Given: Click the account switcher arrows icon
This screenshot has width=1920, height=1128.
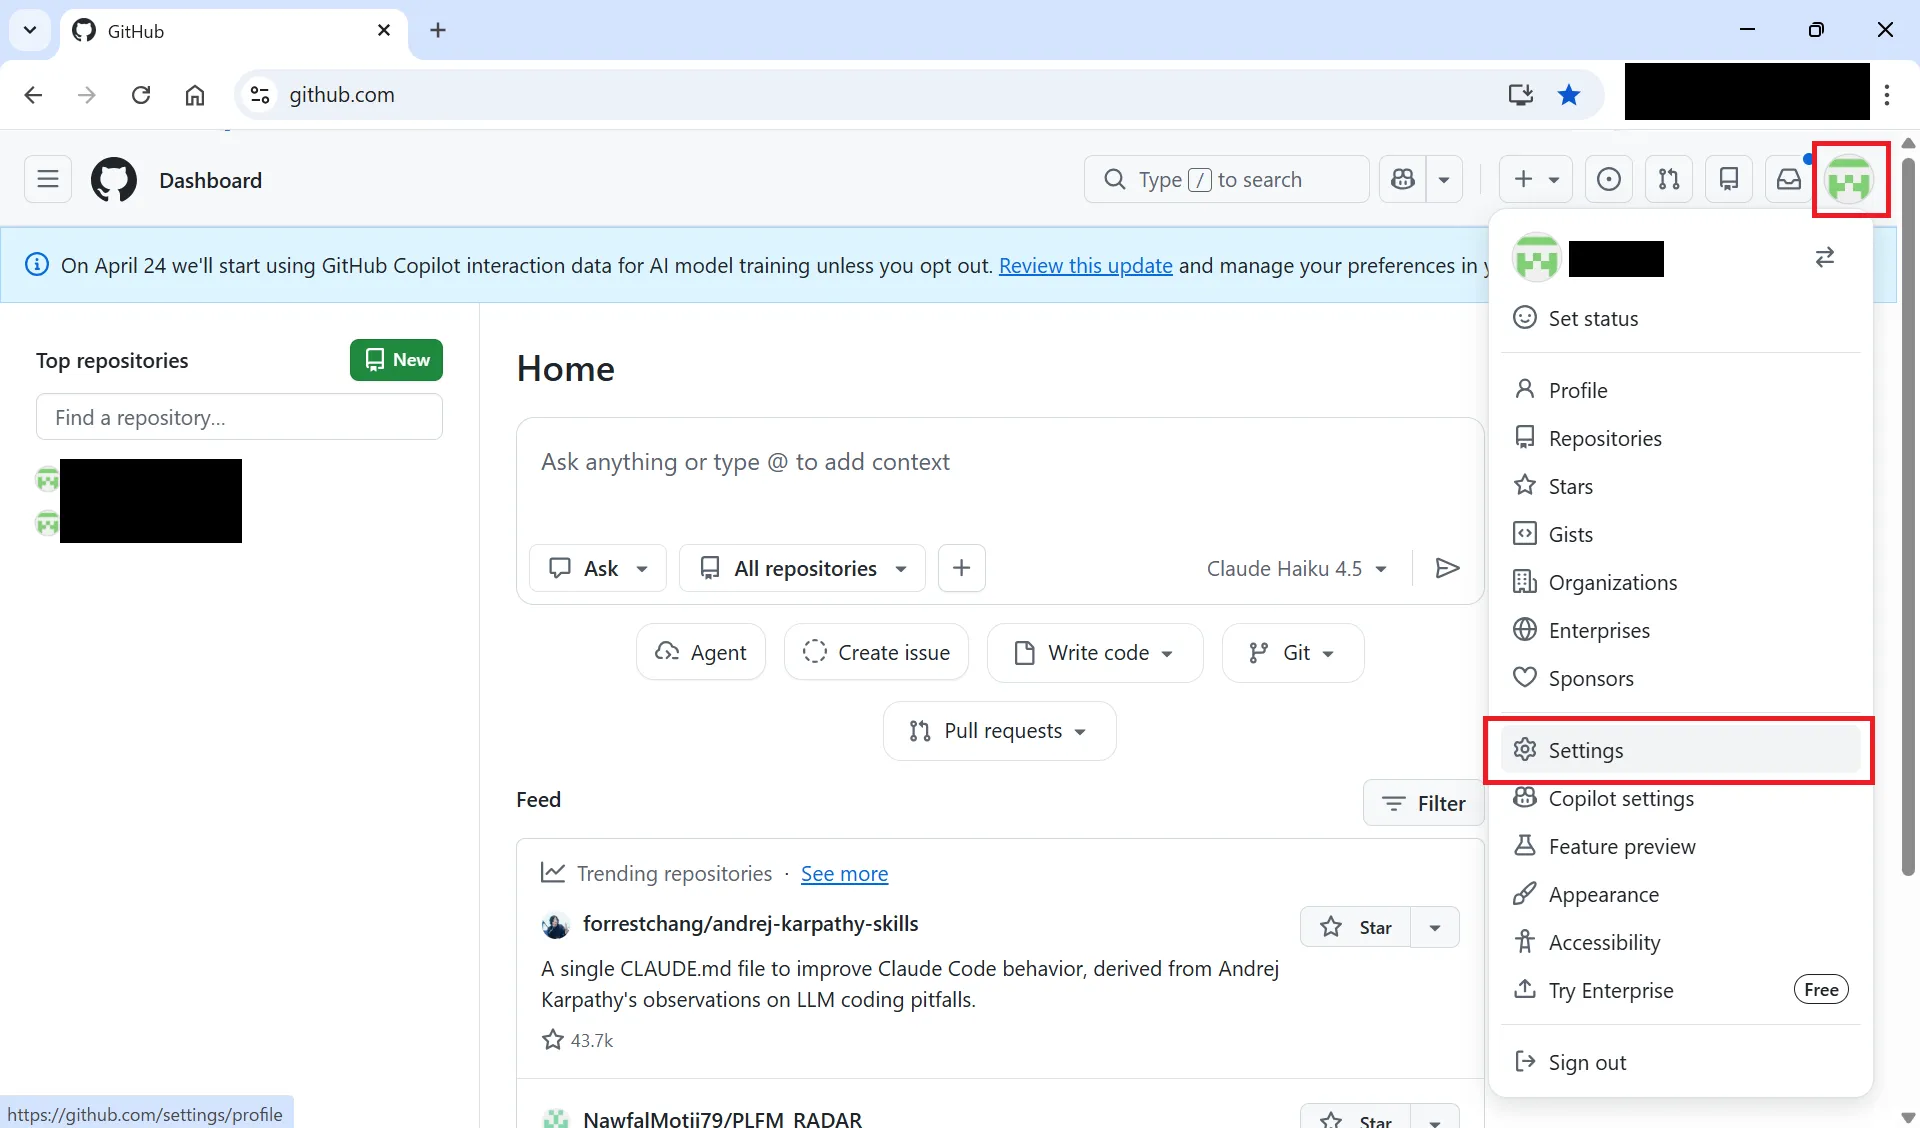Looking at the screenshot, I should 1824,258.
